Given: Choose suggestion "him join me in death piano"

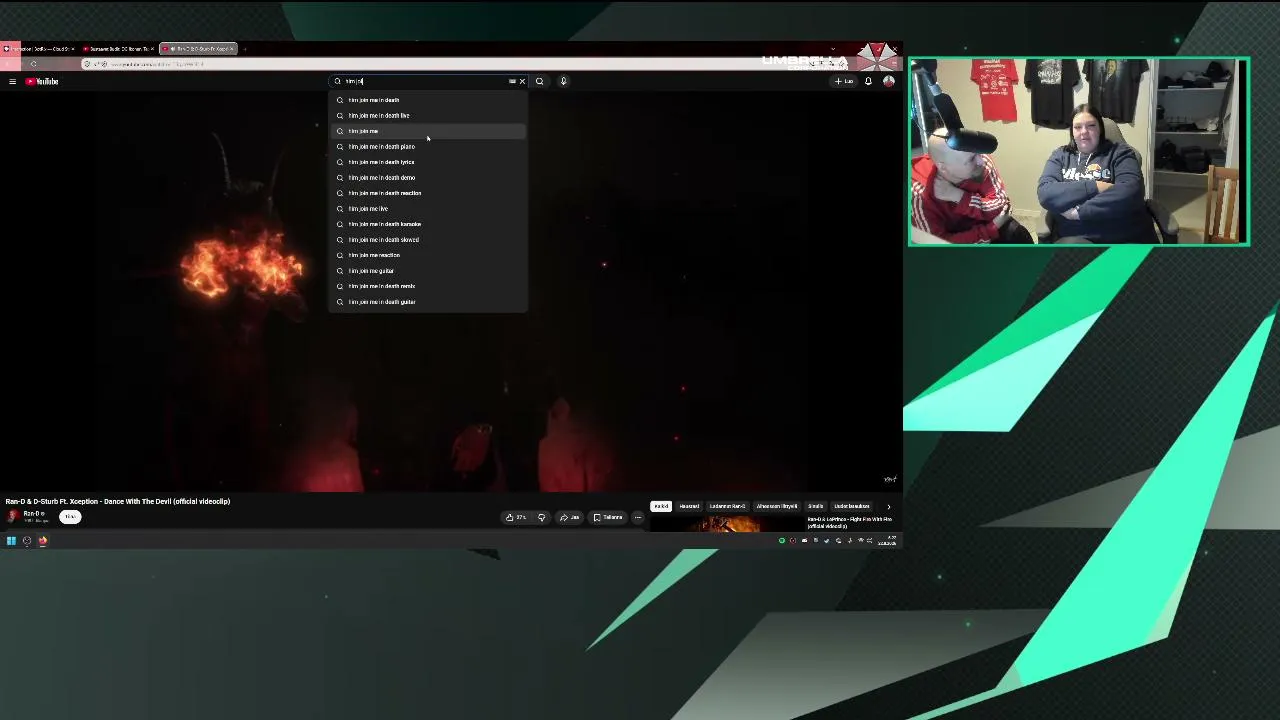Looking at the screenshot, I should [428, 146].
